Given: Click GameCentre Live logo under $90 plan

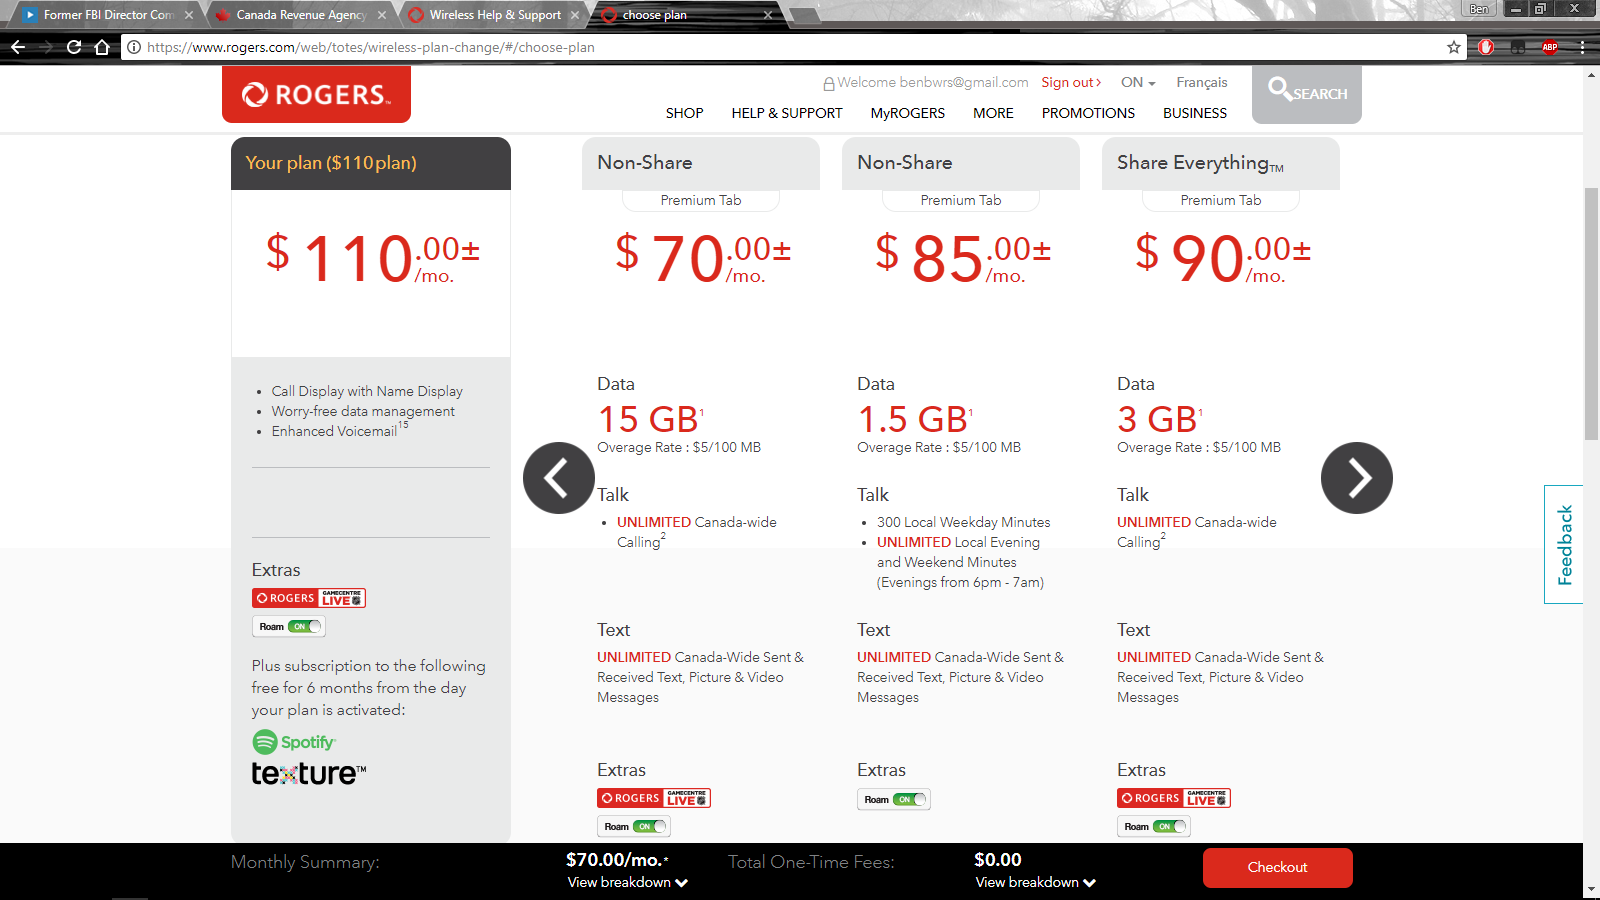Looking at the screenshot, I should pyautogui.click(x=1174, y=798).
